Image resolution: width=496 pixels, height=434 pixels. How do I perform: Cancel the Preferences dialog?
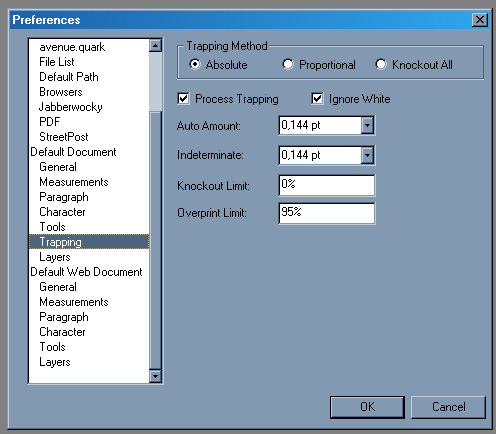click(448, 407)
